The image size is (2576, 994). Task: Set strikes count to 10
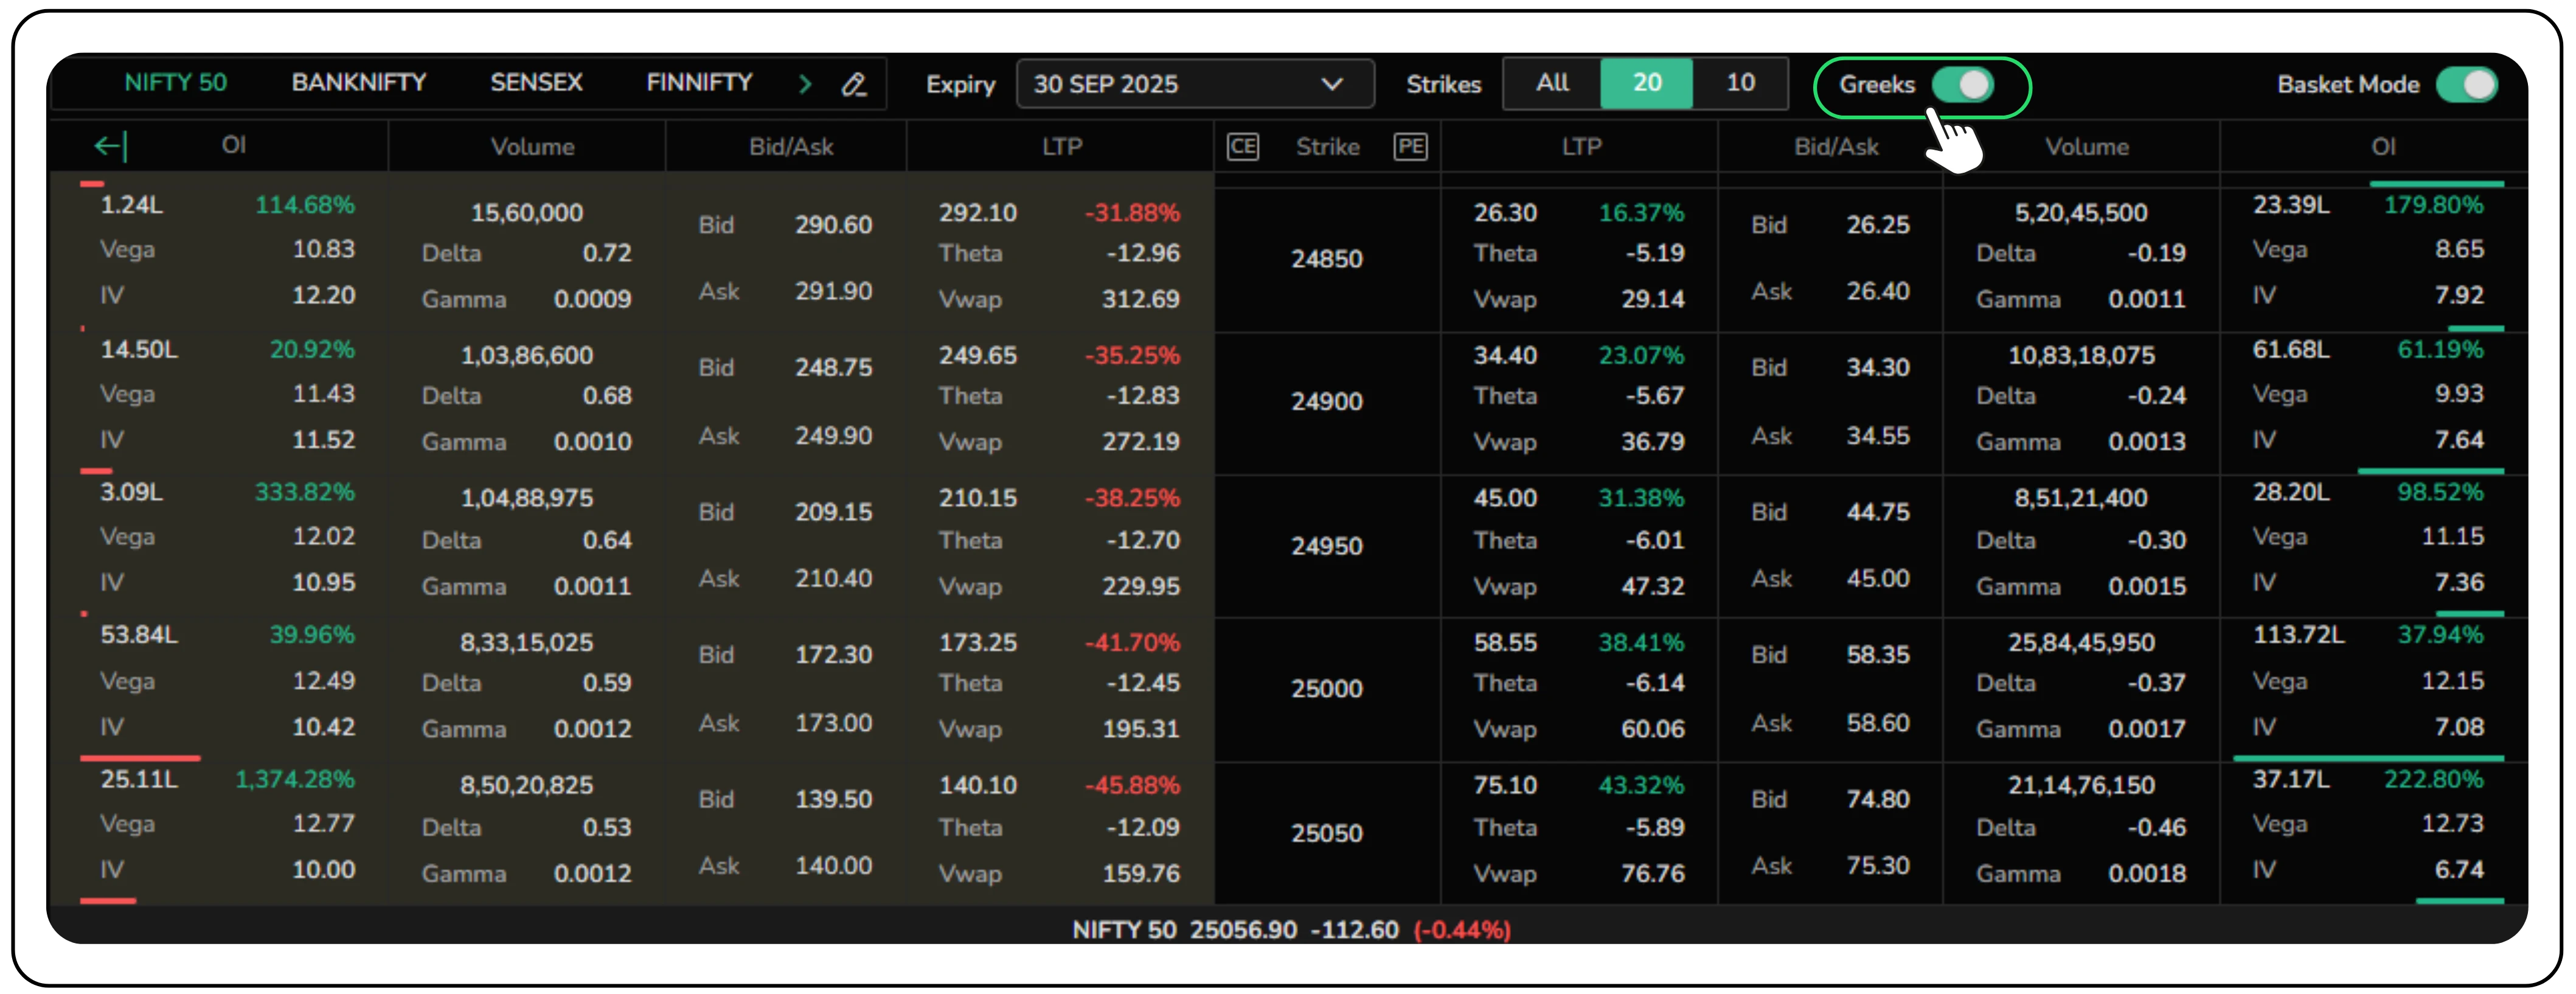[x=1740, y=83]
